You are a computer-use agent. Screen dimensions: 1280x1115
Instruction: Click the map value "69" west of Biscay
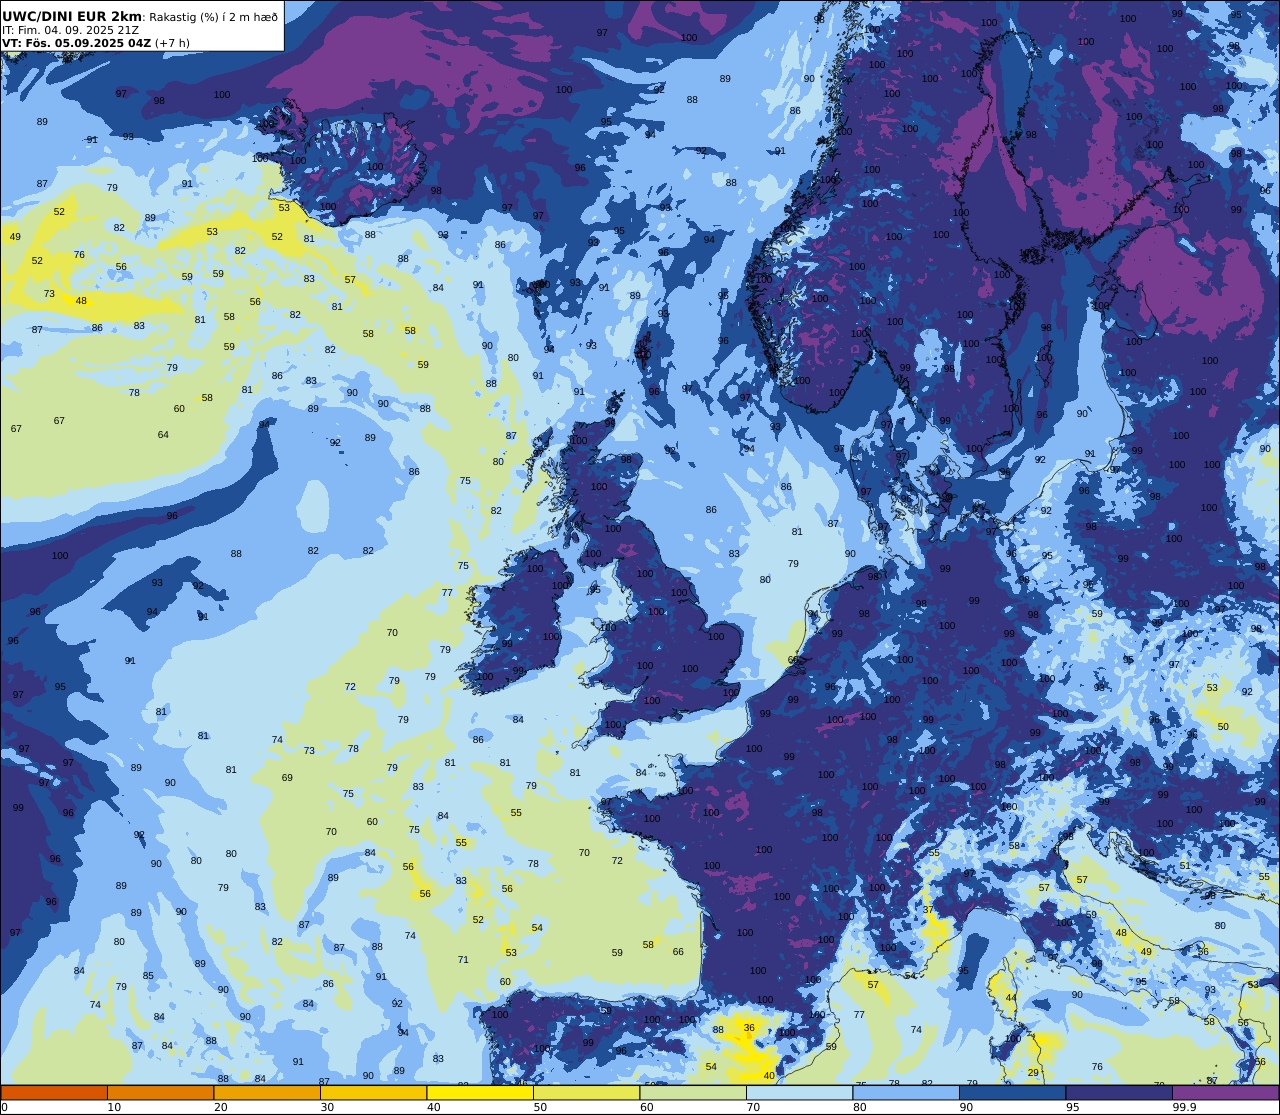[287, 778]
